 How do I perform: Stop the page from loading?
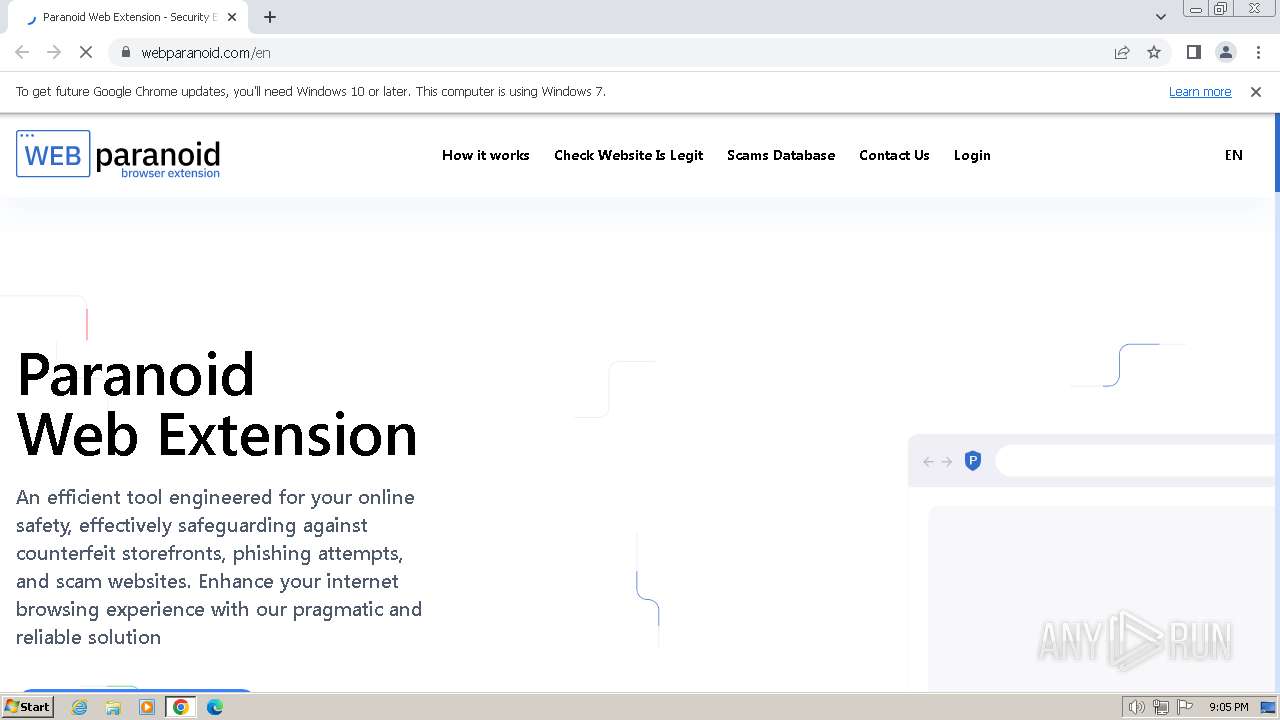(x=86, y=52)
